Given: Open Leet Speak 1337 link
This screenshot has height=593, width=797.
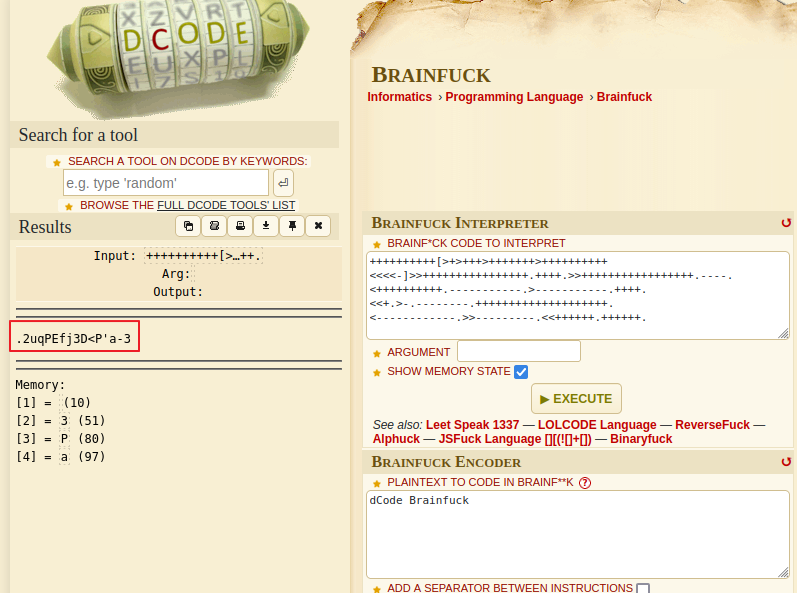Looking at the screenshot, I should 473,425.
